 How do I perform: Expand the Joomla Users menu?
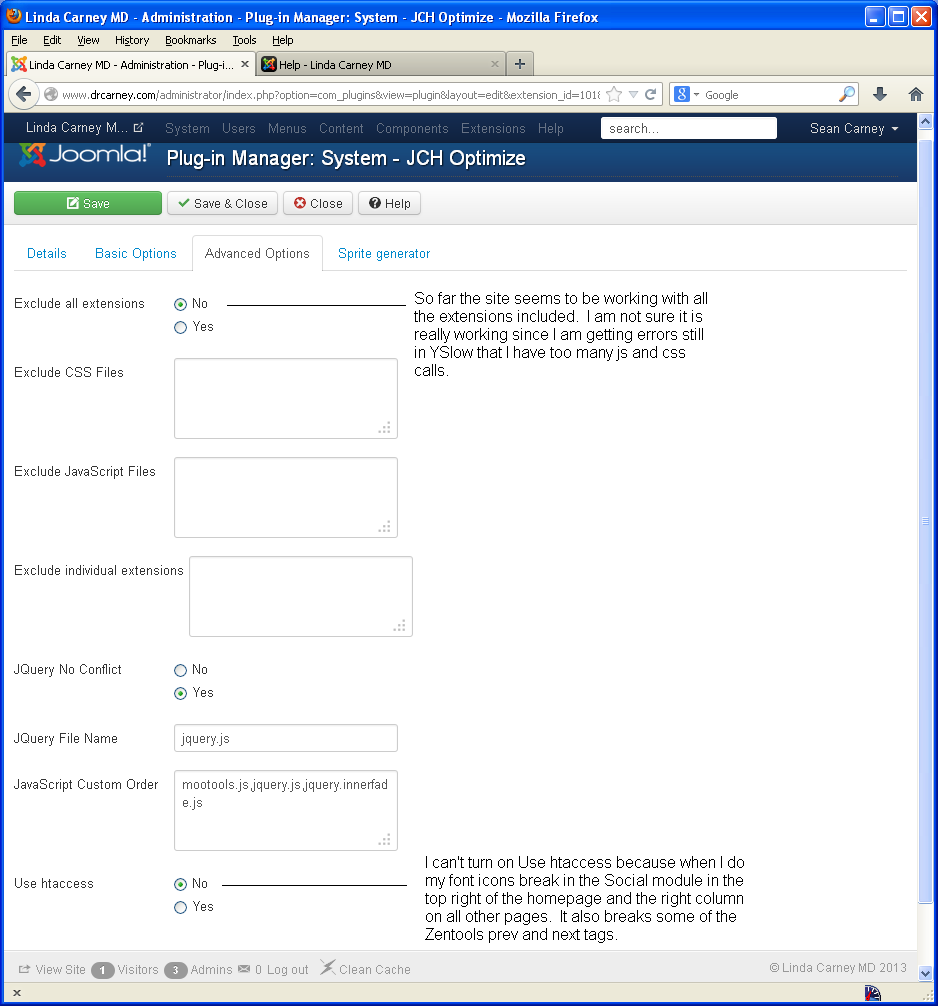tap(239, 128)
